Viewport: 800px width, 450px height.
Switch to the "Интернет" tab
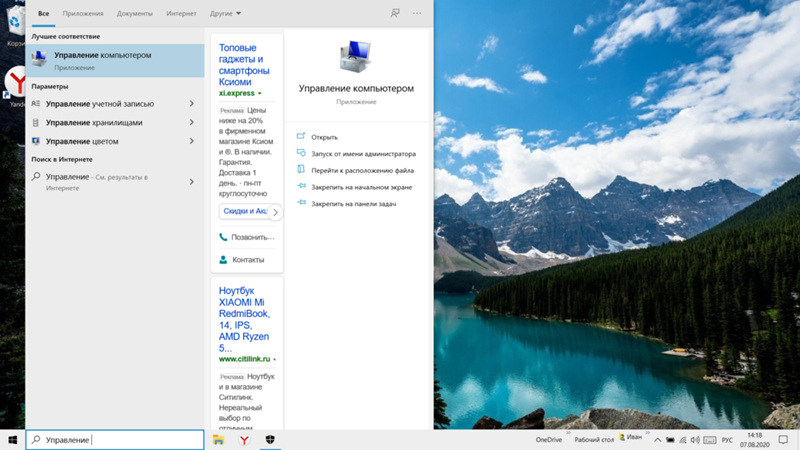[x=181, y=13]
